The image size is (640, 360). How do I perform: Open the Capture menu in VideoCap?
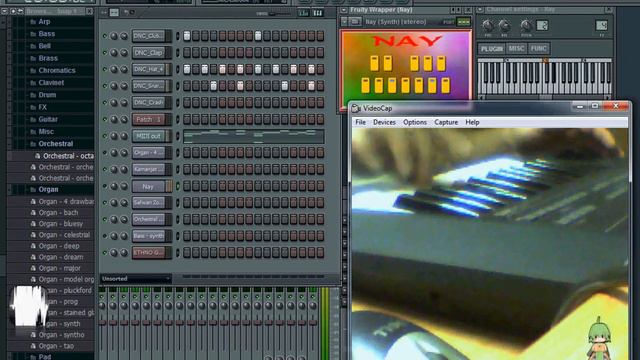click(x=446, y=122)
